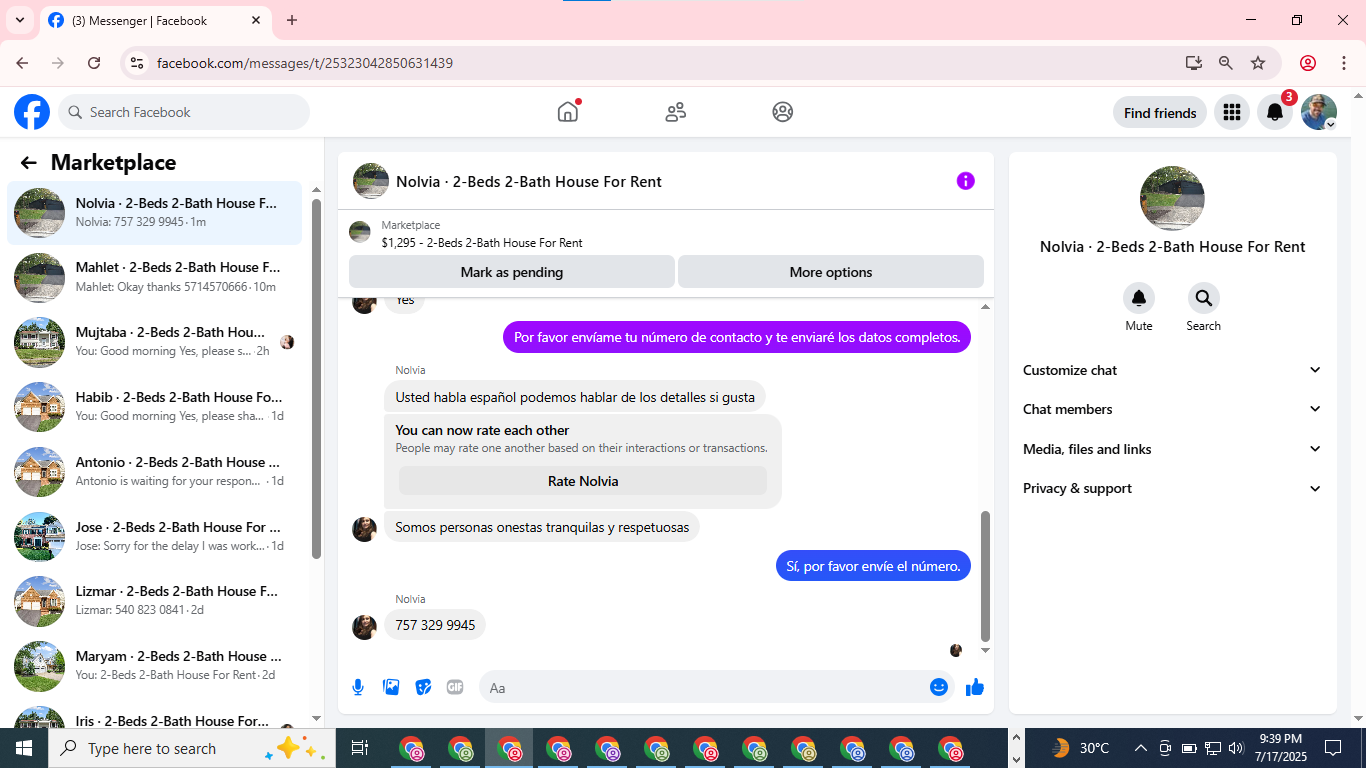This screenshot has width=1366, height=768.
Task: Expand Media, files and links section
Action: coord(1172,449)
